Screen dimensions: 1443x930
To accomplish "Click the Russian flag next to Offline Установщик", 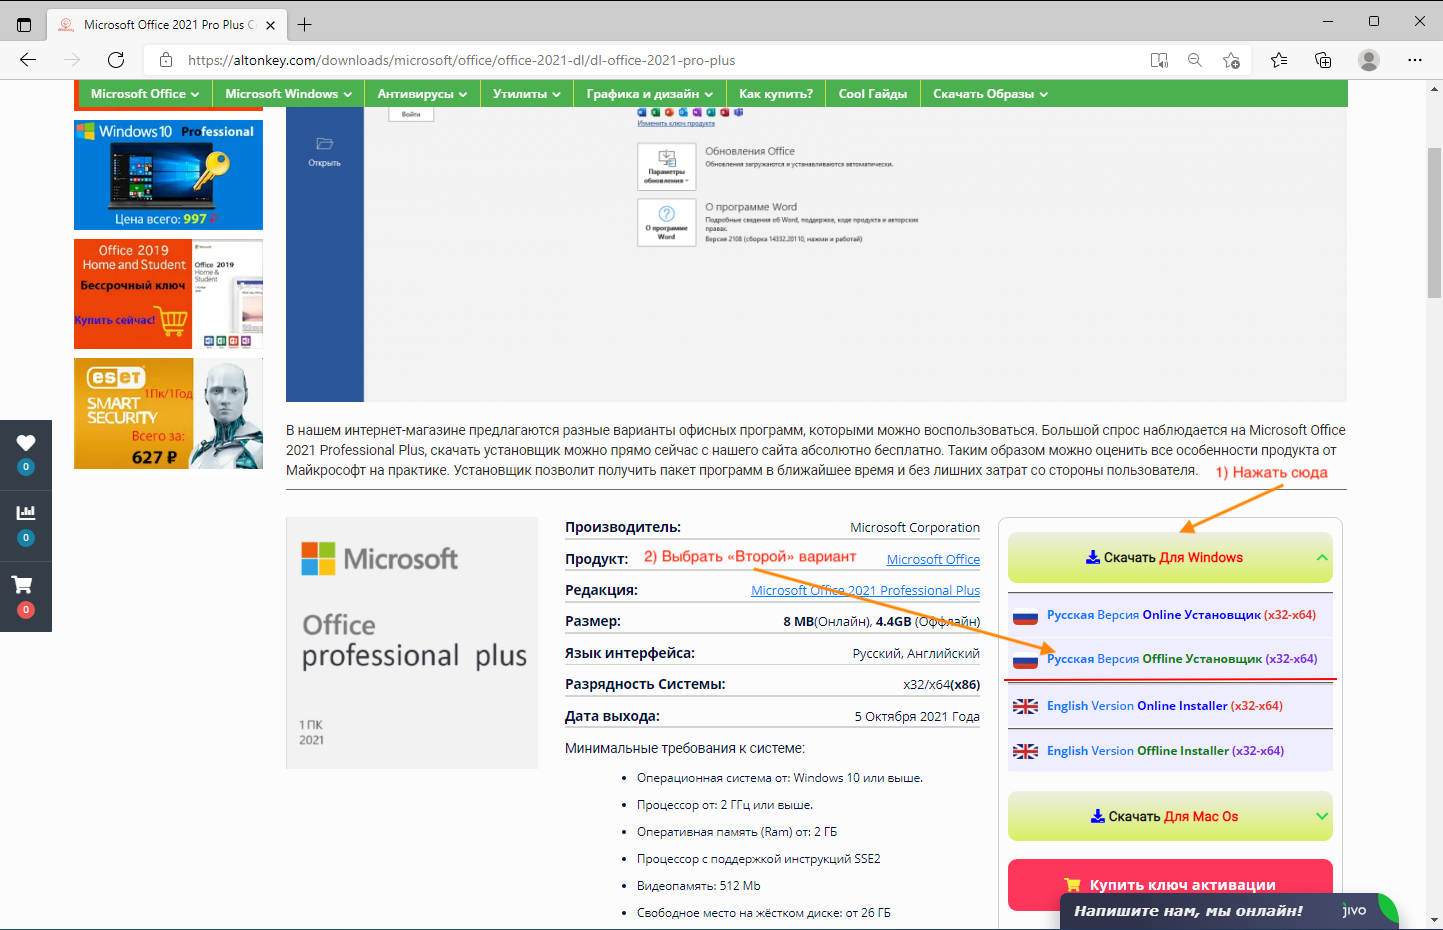I will 1025,660.
